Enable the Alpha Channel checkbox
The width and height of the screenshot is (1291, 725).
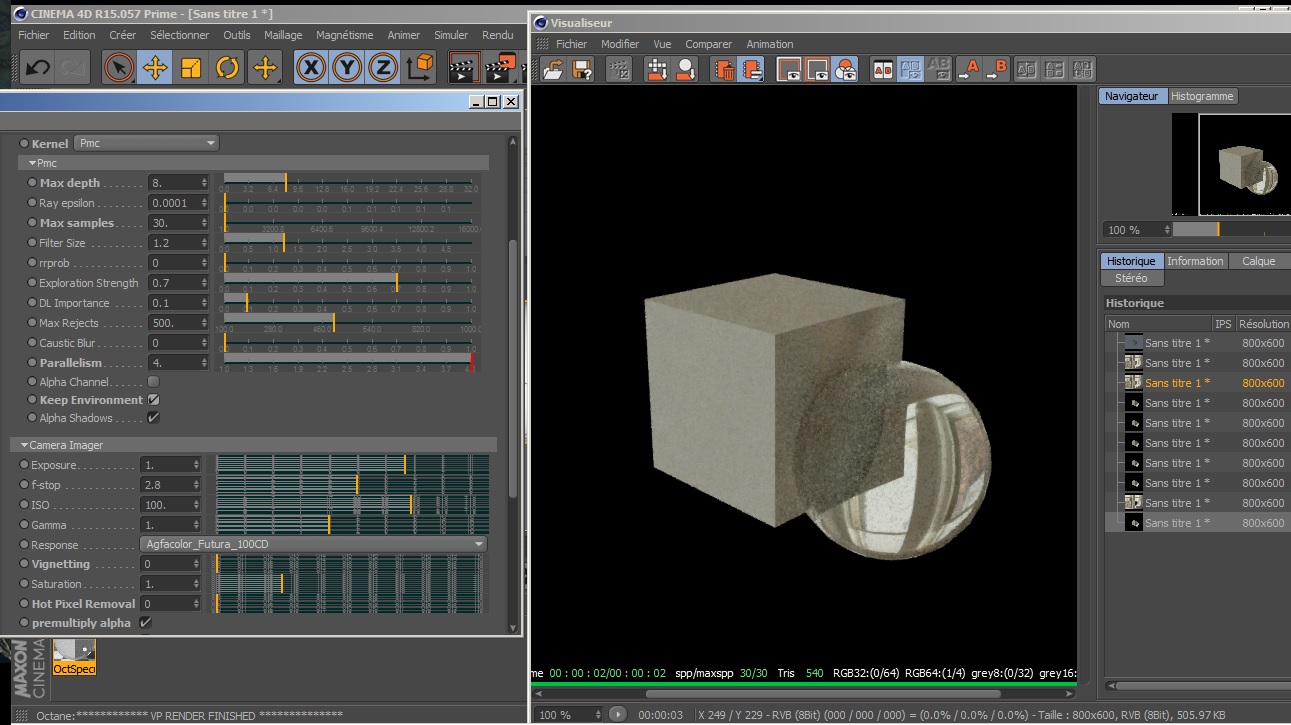(x=153, y=381)
